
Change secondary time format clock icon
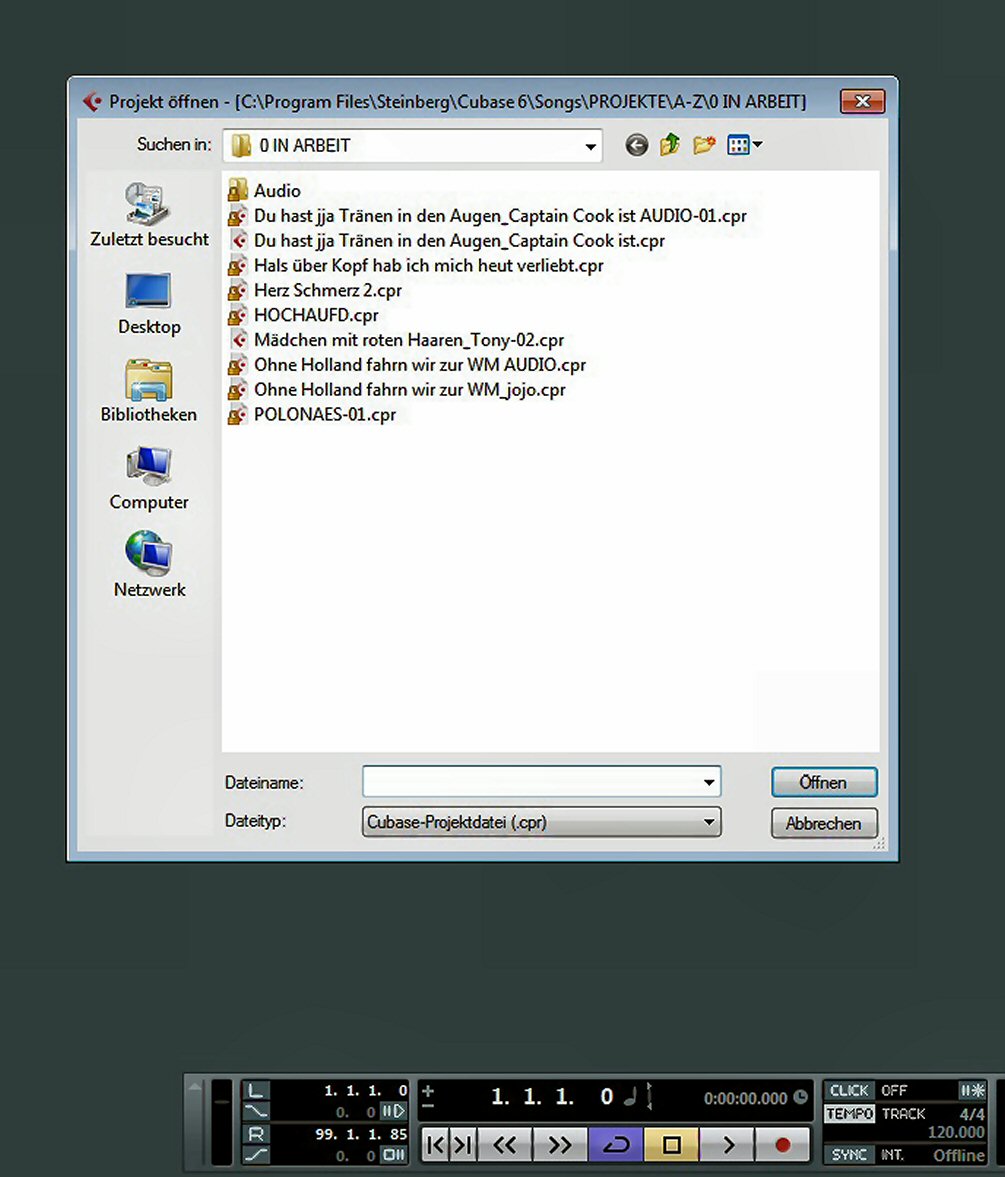tap(801, 1097)
